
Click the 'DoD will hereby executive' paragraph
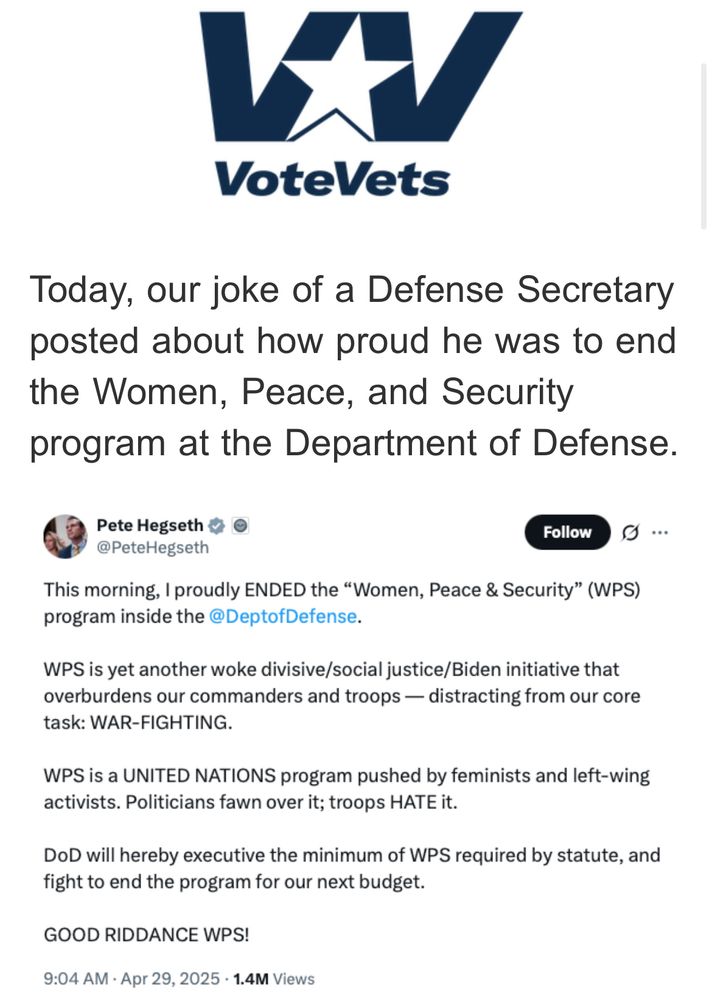click(x=352, y=869)
